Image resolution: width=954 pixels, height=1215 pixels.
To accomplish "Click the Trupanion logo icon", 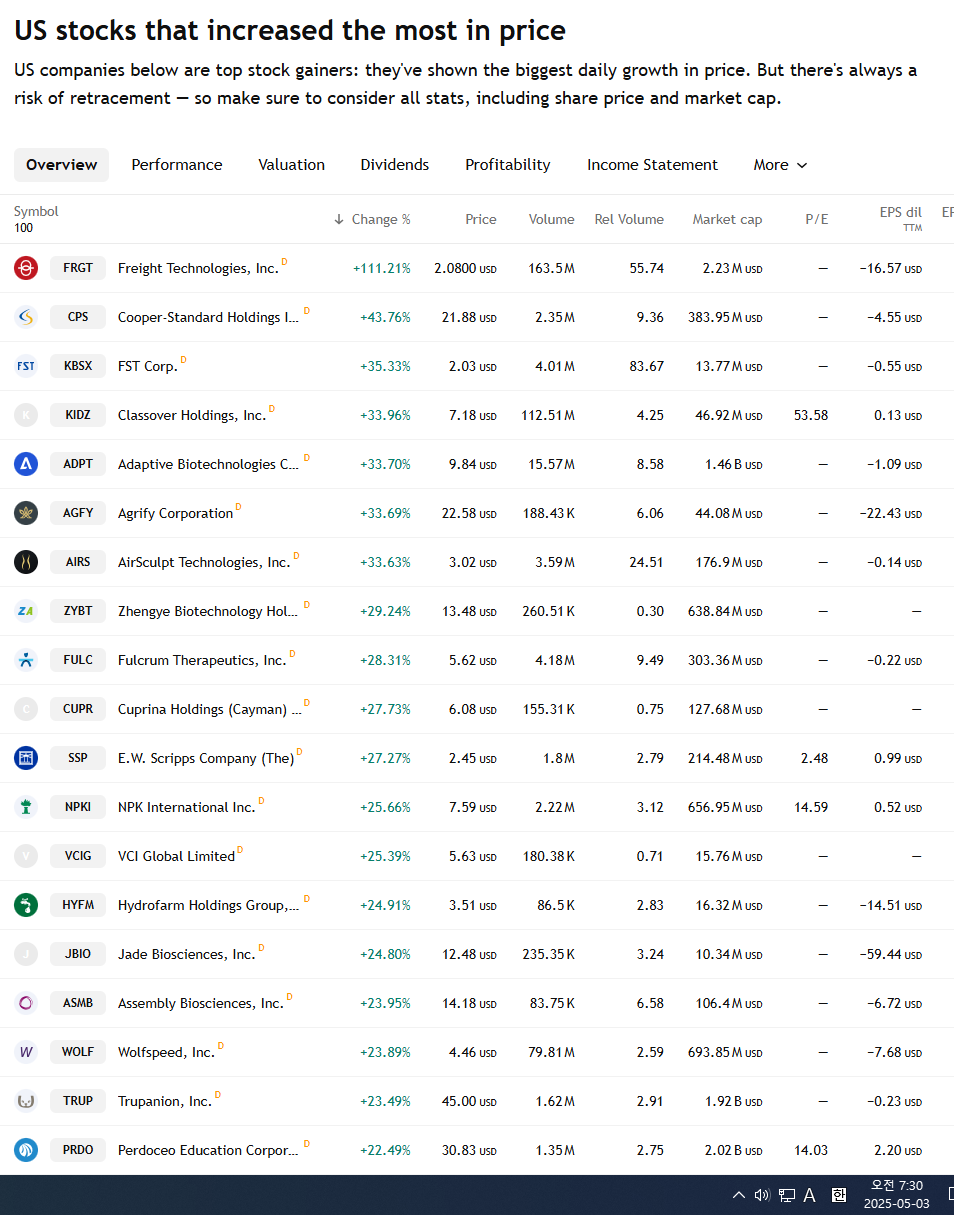I will [x=26, y=1101].
